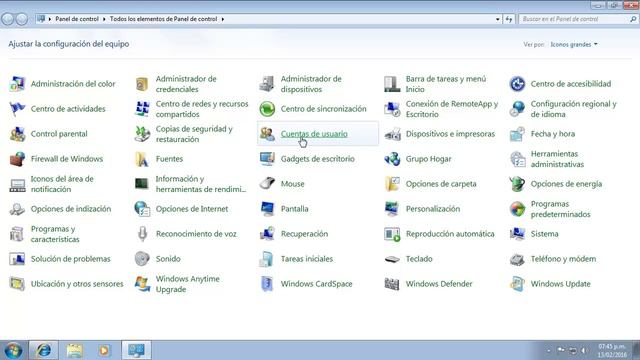Open the Fecha y hora icon
Image resolution: width=640 pixels, height=360 pixels.
coord(517,134)
